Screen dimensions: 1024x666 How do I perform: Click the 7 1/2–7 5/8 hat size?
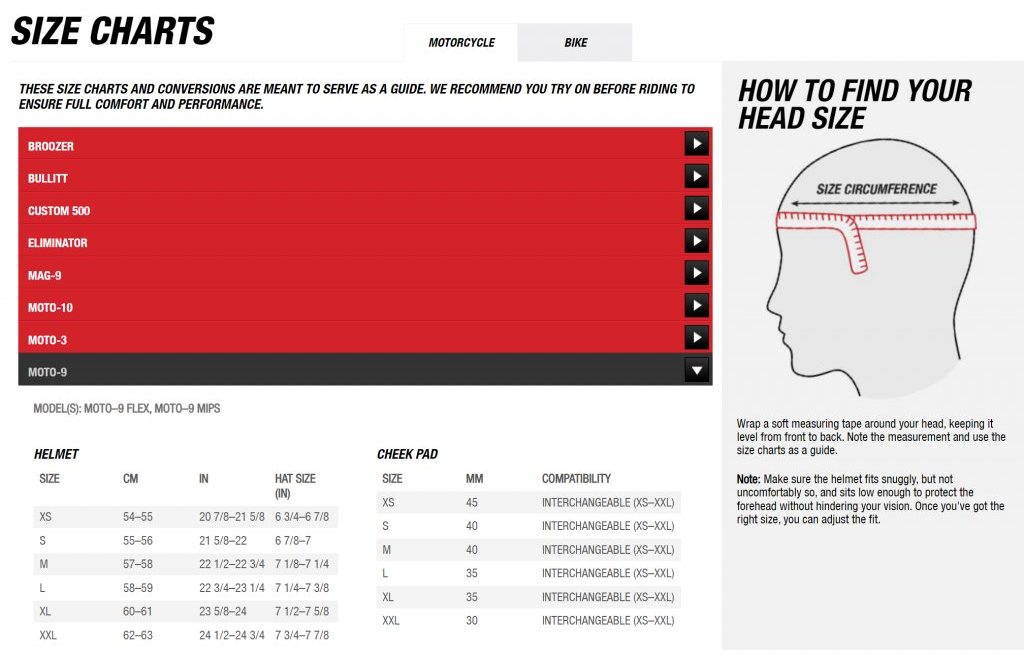[x=302, y=612]
